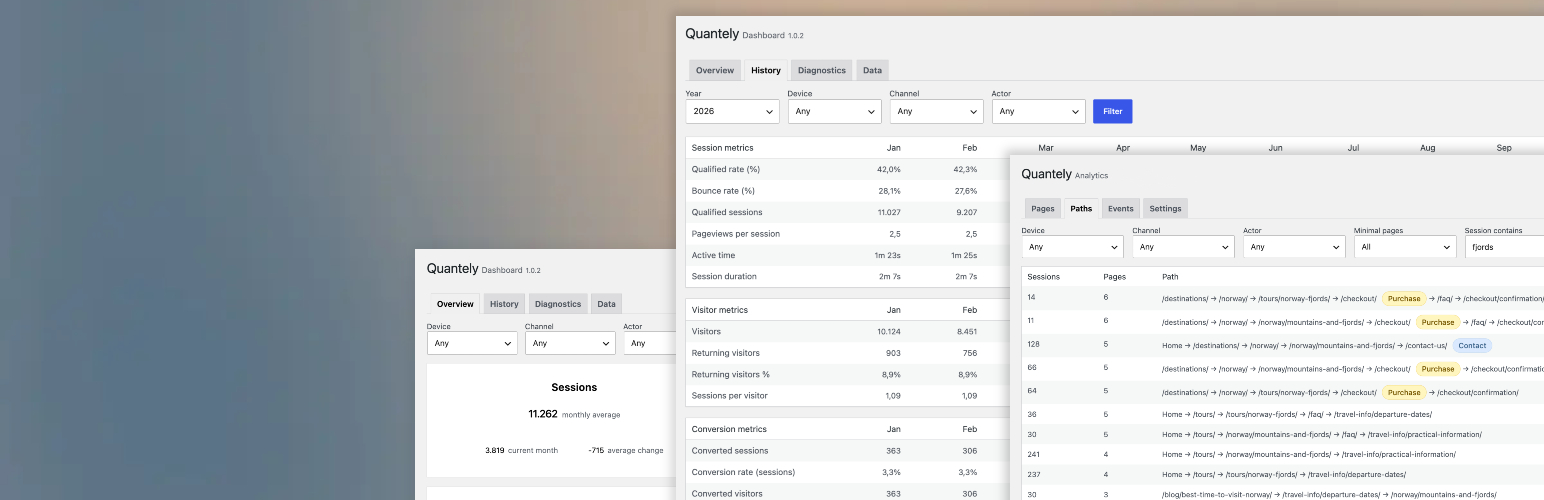Click Purchase tag in 66 sessions row
This screenshot has width=1544, height=500.
pos(1438,369)
